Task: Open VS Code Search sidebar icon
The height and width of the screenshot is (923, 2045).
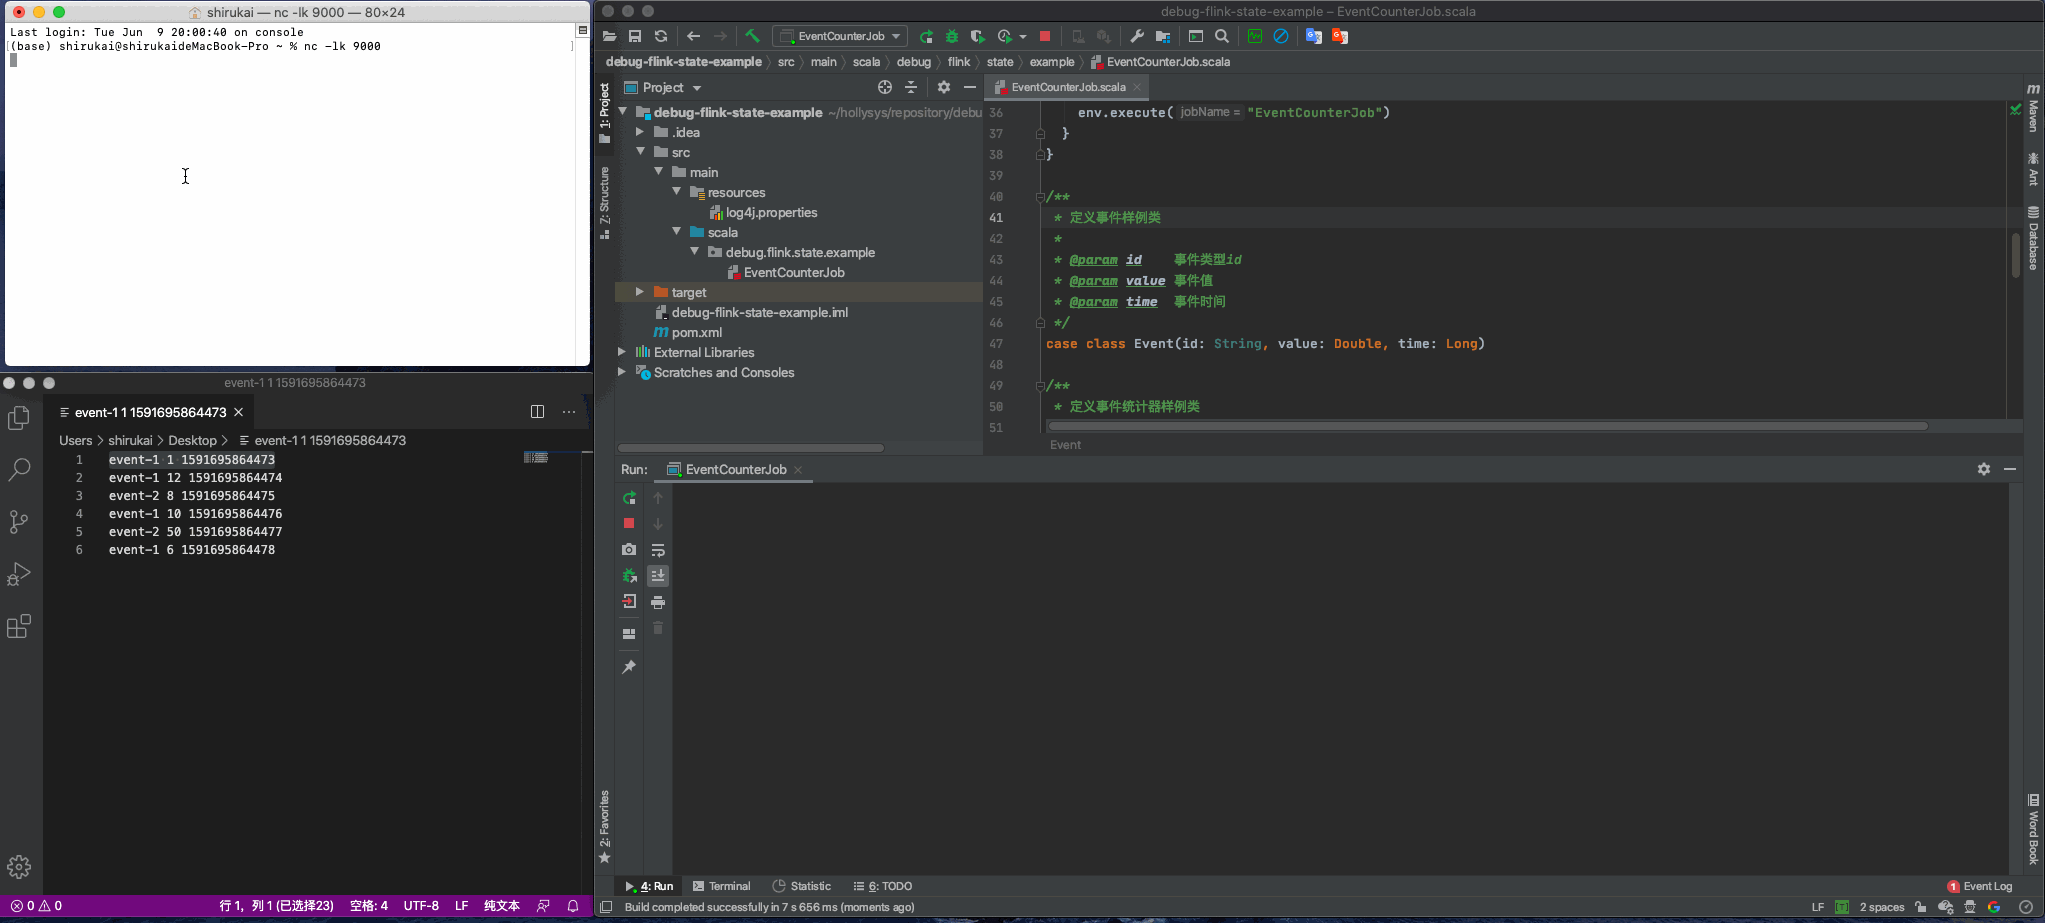Action: point(19,469)
